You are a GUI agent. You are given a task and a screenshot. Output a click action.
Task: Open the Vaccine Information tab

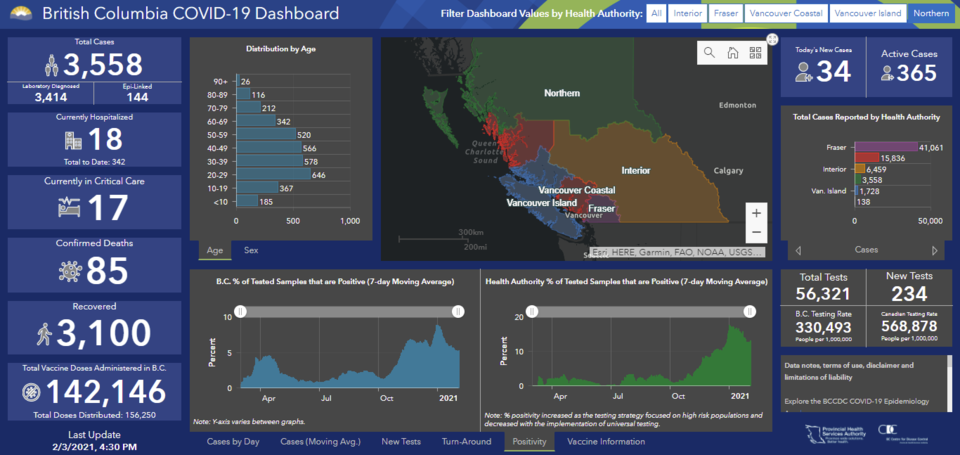click(606, 442)
